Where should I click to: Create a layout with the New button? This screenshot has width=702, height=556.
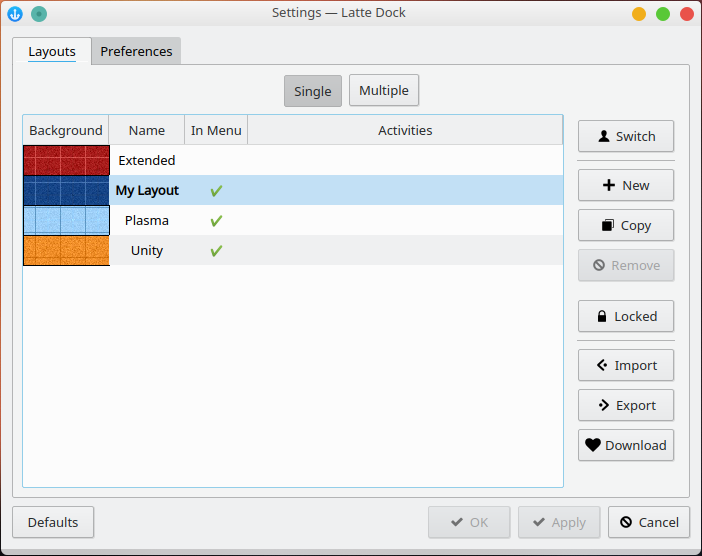[x=626, y=185]
